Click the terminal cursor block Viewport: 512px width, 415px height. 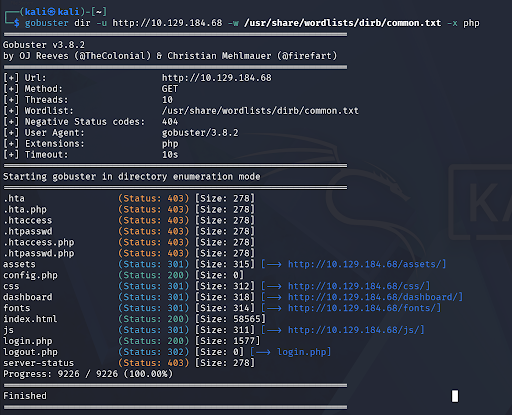pyautogui.click(x=455, y=396)
